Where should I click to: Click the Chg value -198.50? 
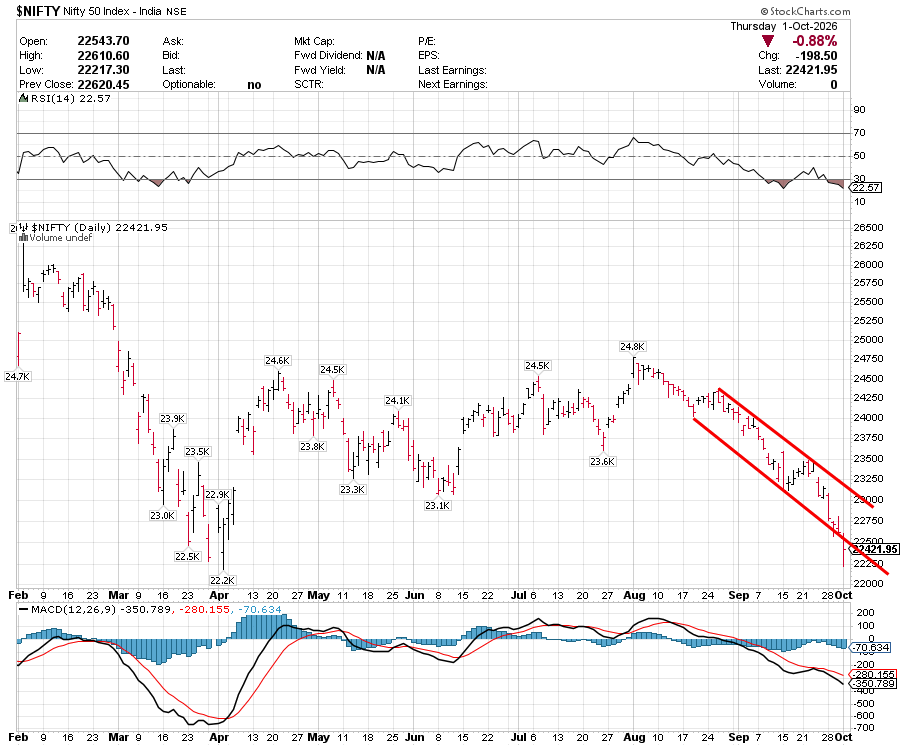[816, 56]
